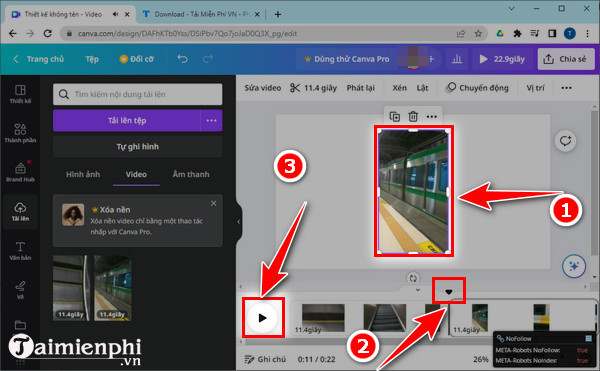Switch to the Hình ảnh tab
The width and height of the screenshot is (600, 371).
[83, 174]
